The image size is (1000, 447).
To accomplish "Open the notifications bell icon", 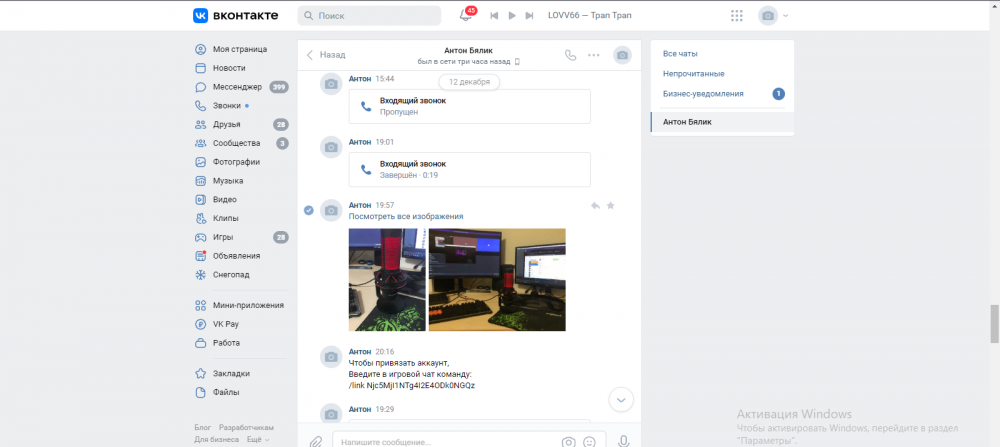I will tap(466, 15).
